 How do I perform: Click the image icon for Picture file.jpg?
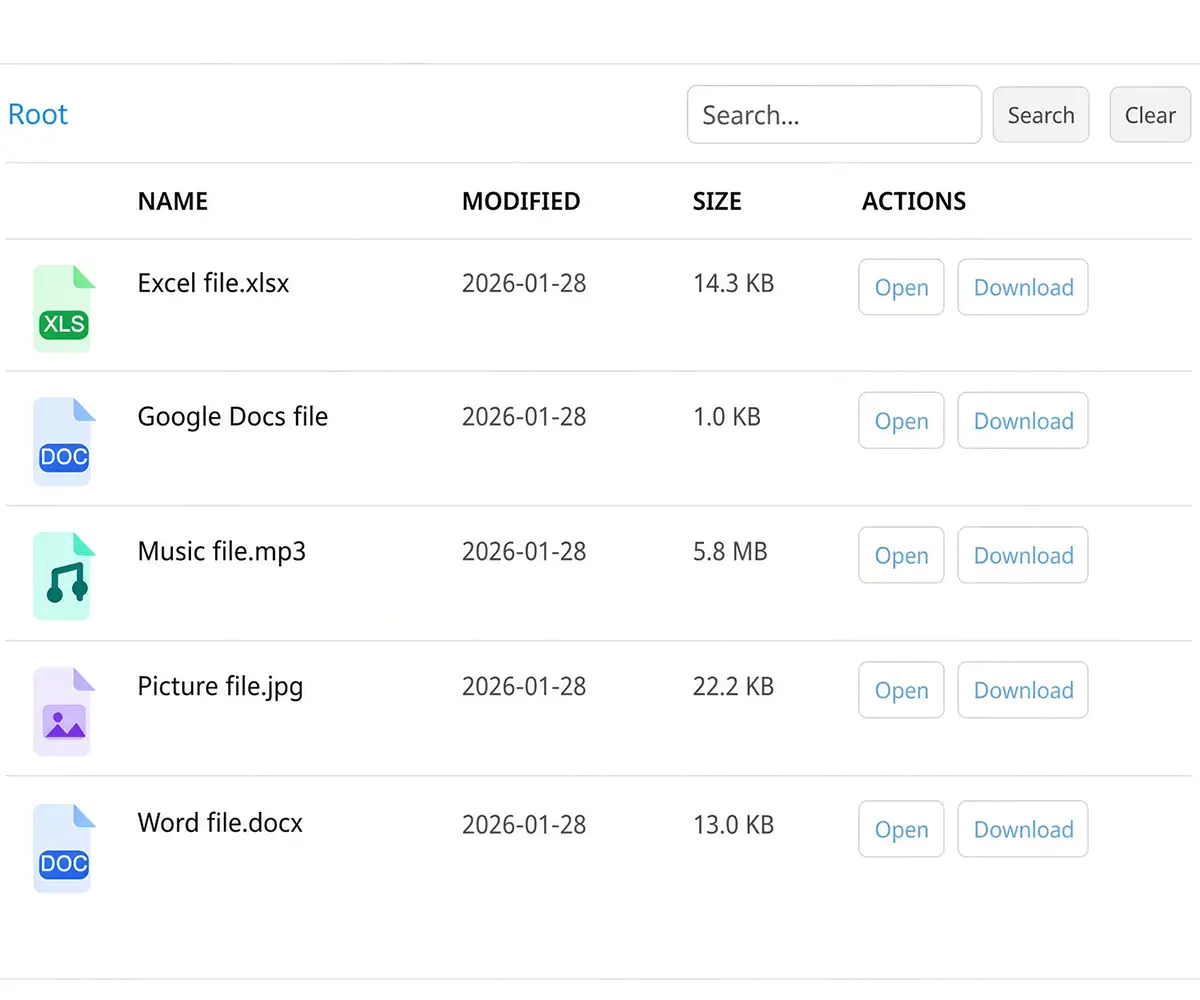64,711
